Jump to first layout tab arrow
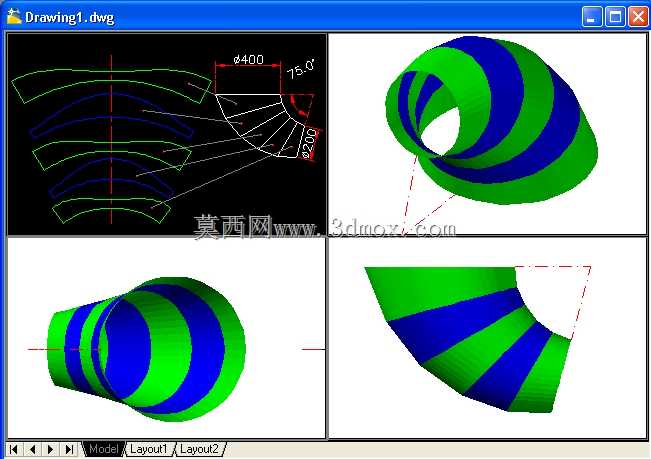The image size is (651, 459). coord(14,449)
